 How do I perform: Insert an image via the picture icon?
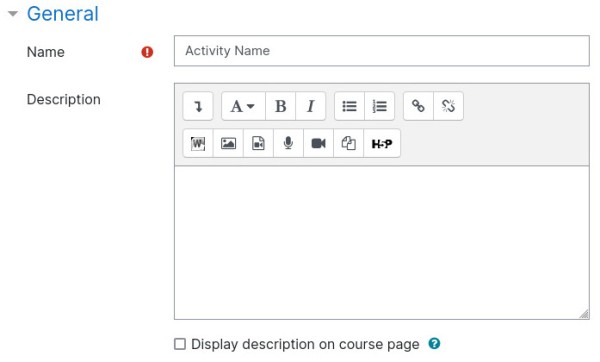pos(228,143)
